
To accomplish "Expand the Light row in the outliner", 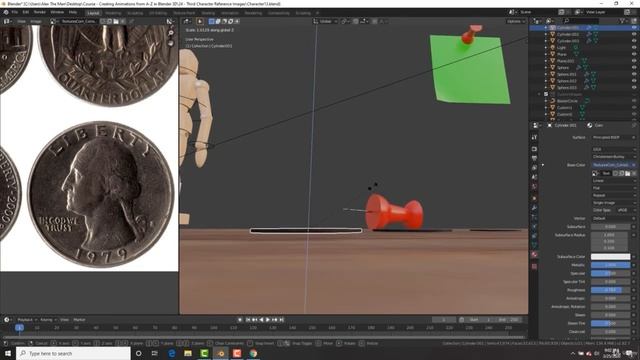I will tap(546, 48).
